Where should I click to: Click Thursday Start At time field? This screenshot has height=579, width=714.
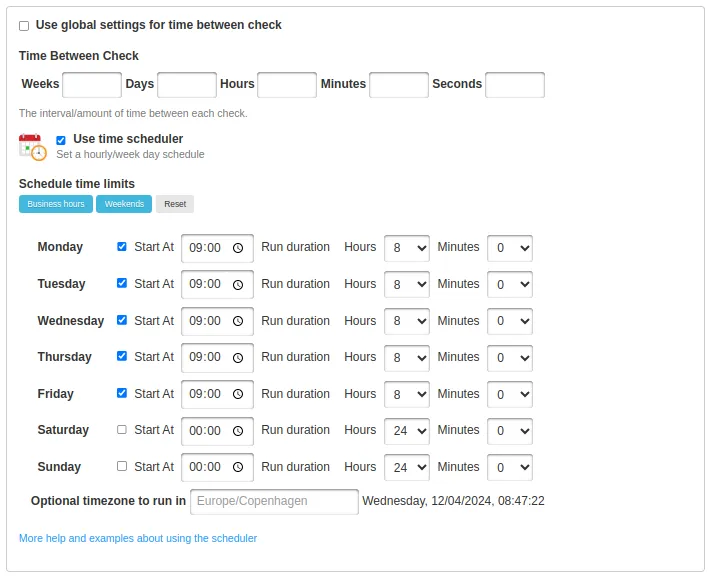click(217, 358)
